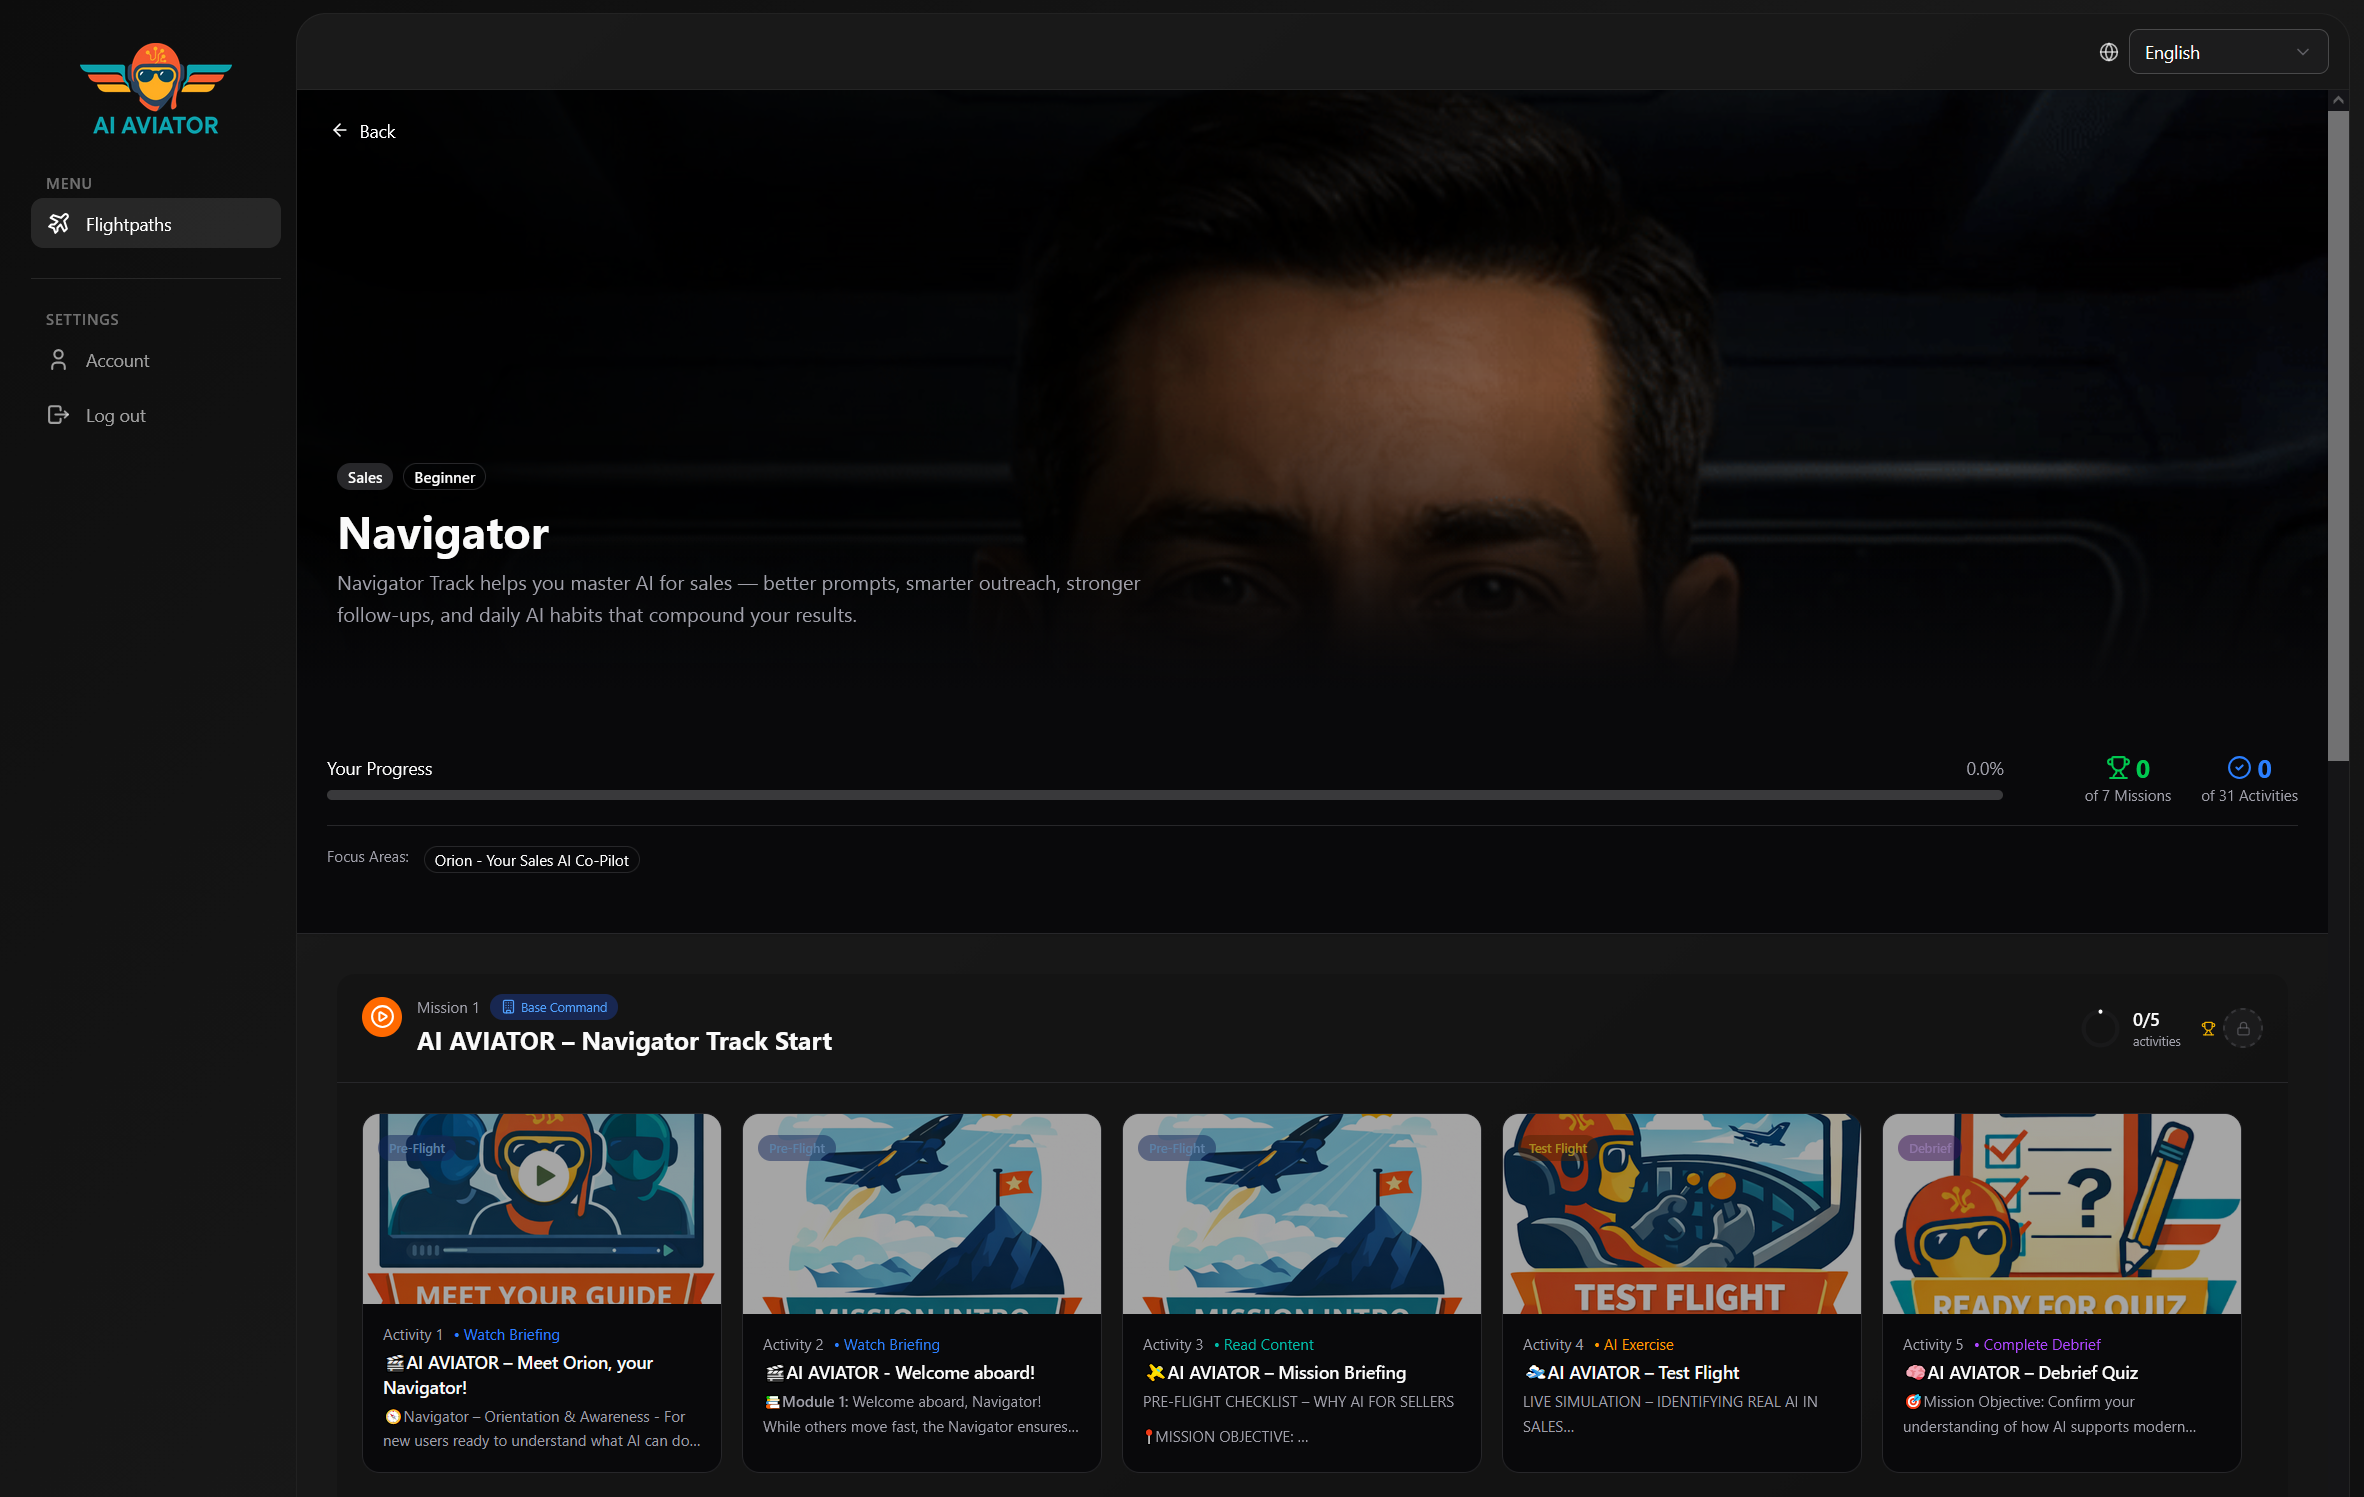Play the Meet Orion video thumbnail
The image size is (2364, 1497).
[543, 1176]
